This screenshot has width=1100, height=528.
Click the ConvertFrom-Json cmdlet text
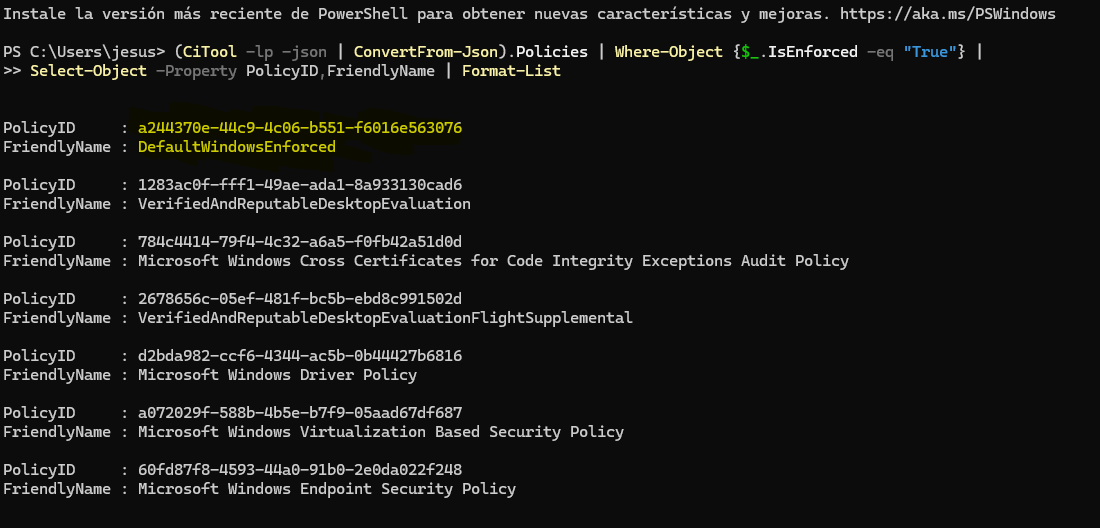[x=425, y=52]
